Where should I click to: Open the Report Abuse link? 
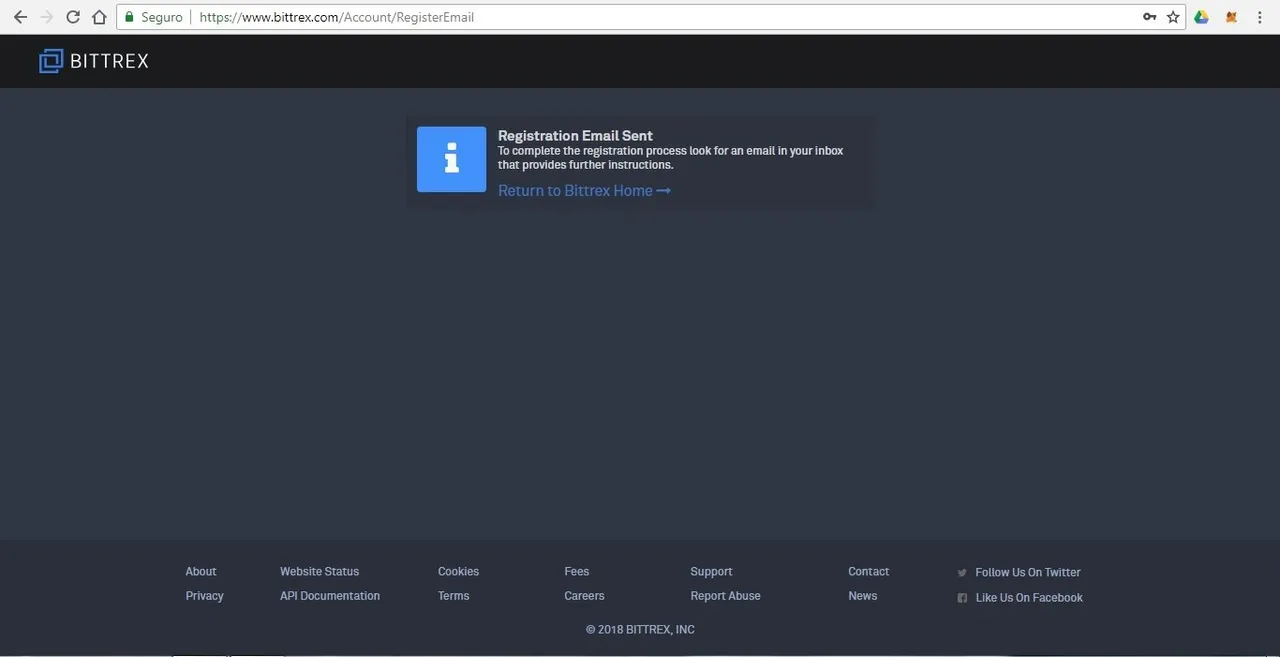[x=725, y=596]
